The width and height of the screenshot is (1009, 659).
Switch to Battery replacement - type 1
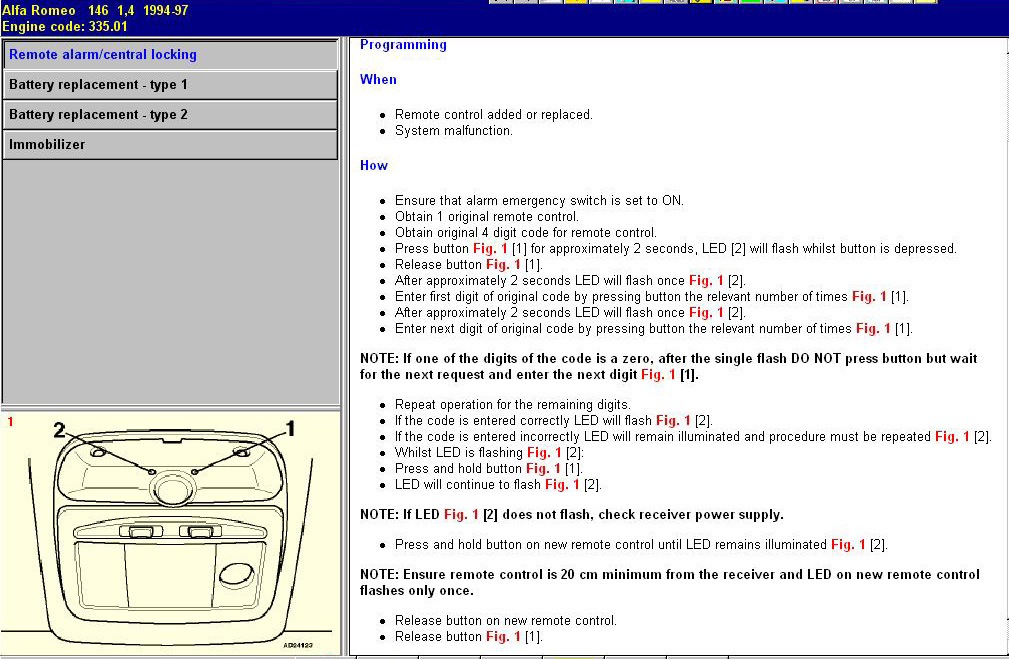point(170,84)
